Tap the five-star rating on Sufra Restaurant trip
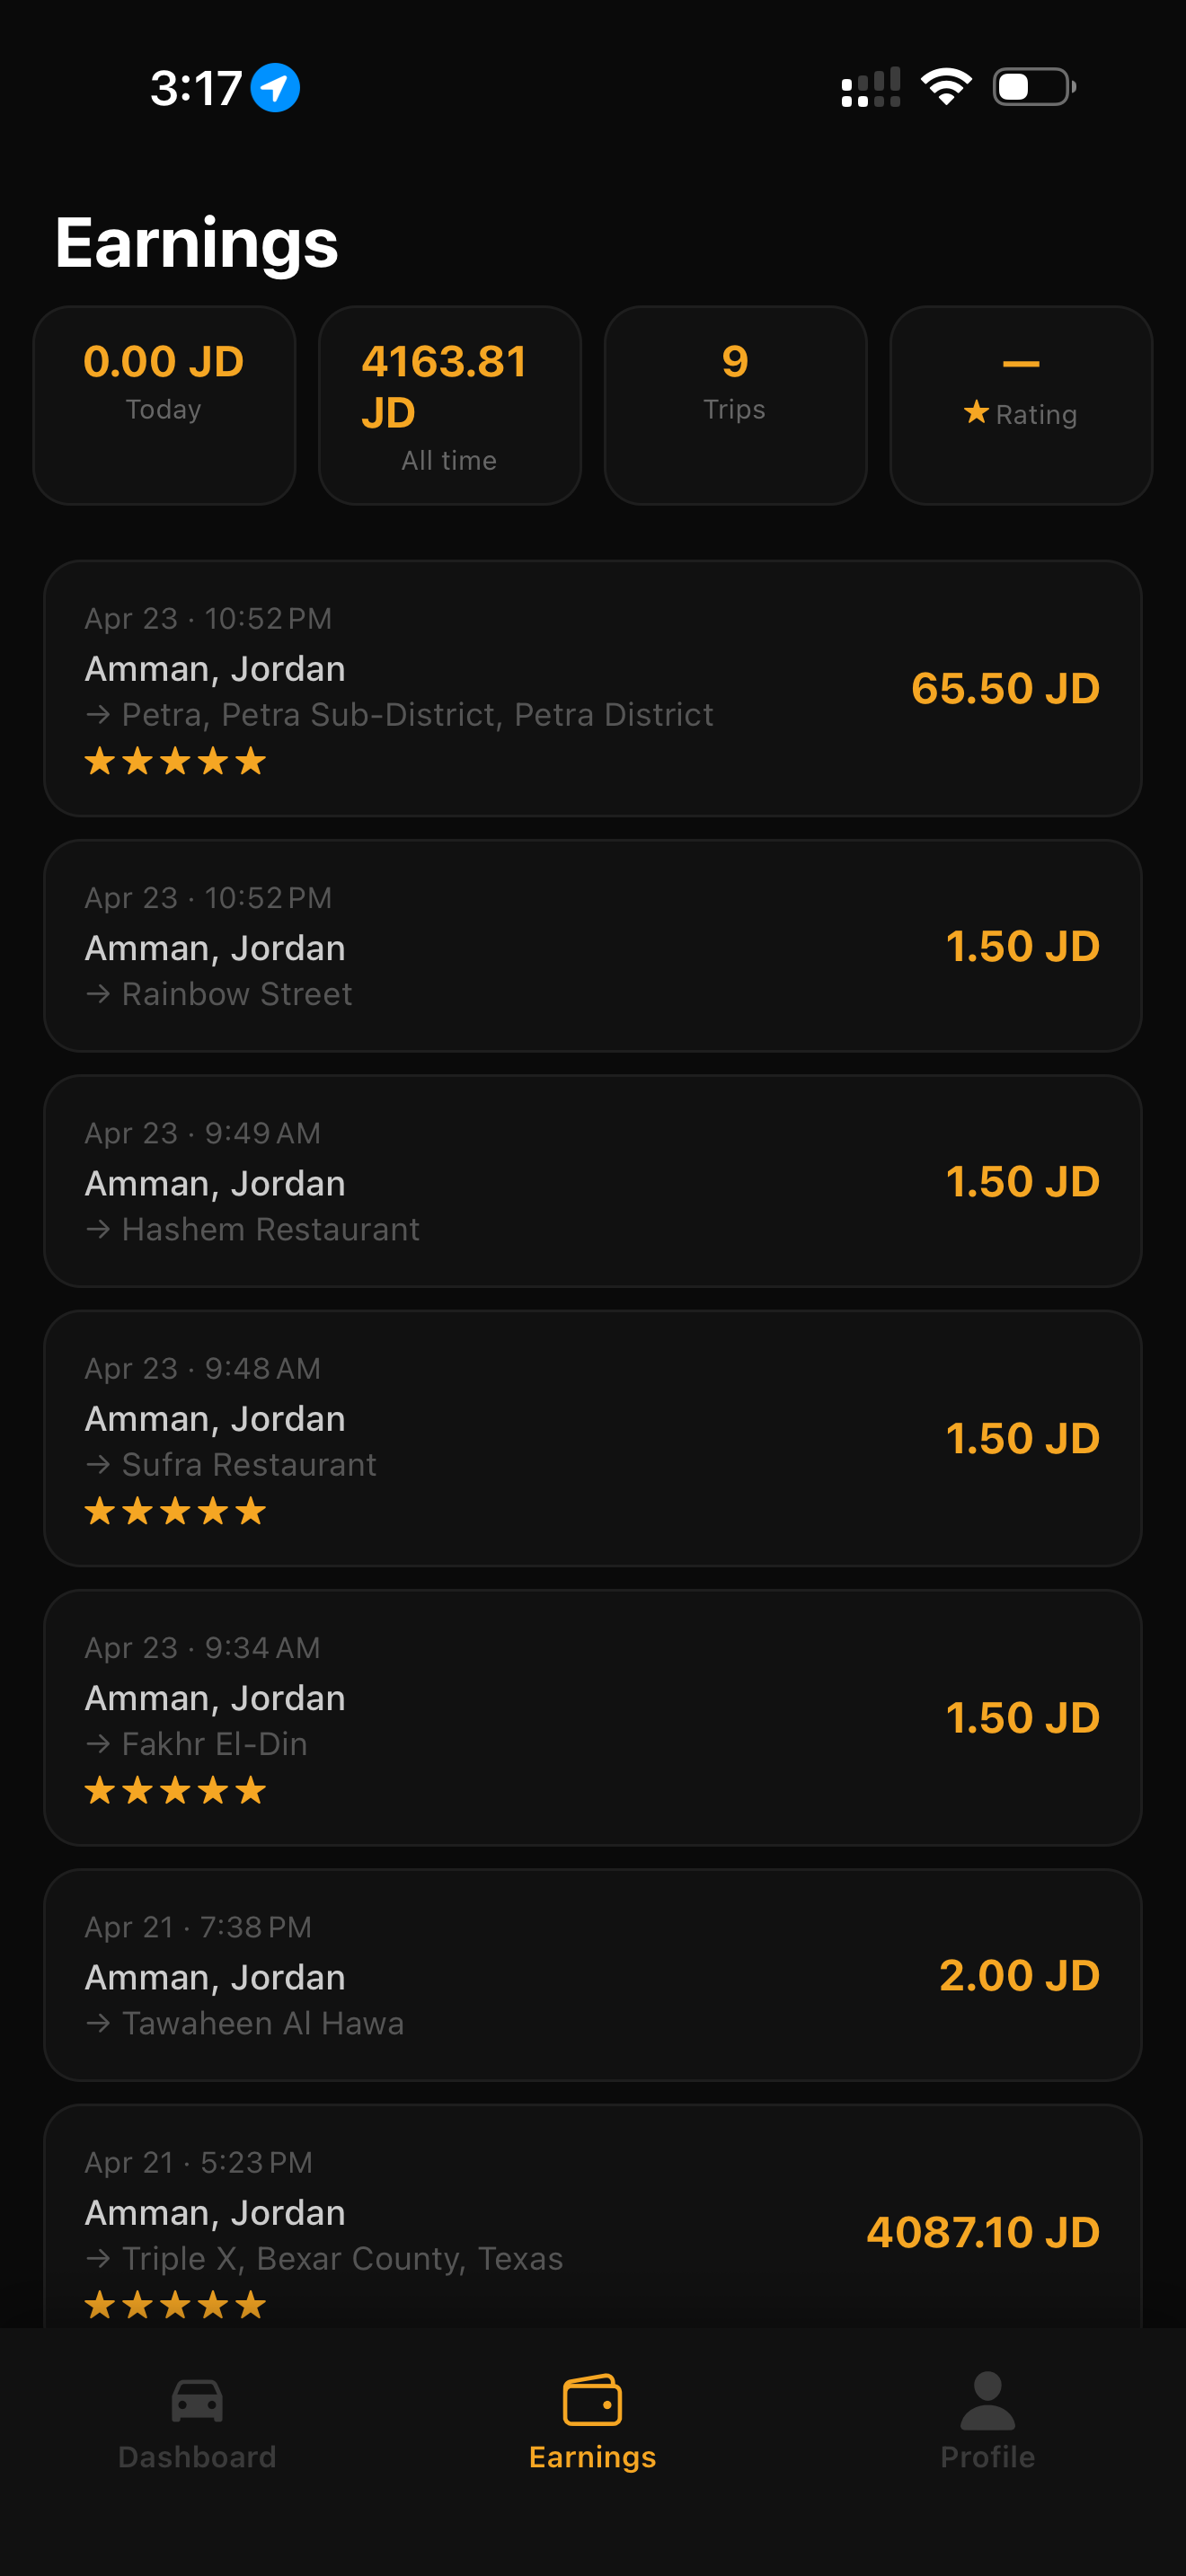1186x2576 pixels. pyautogui.click(x=175, y=1511)
